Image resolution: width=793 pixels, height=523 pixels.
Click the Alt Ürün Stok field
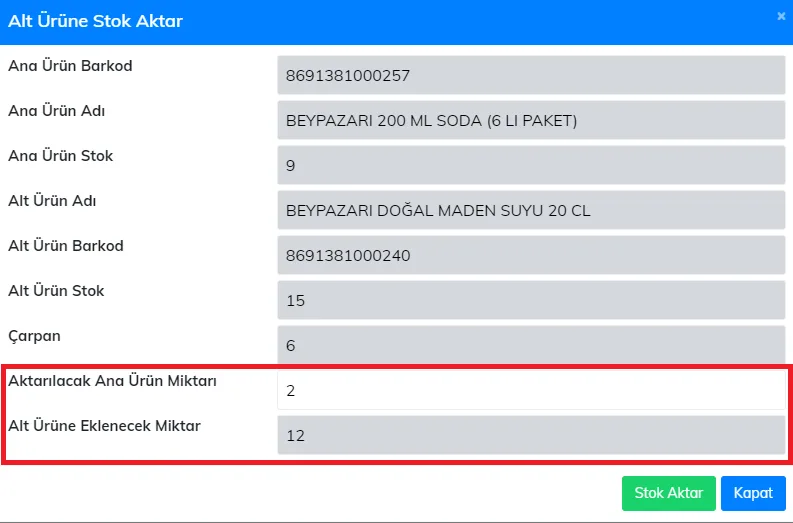531,300
